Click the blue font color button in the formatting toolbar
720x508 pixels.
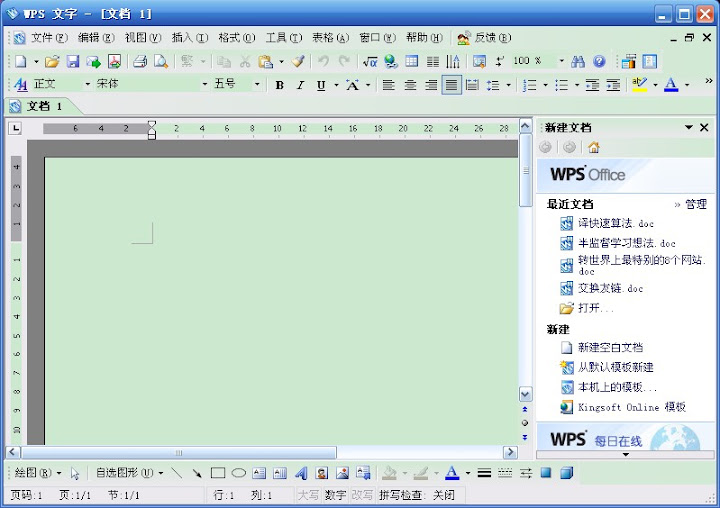click(x=671, y=85)
